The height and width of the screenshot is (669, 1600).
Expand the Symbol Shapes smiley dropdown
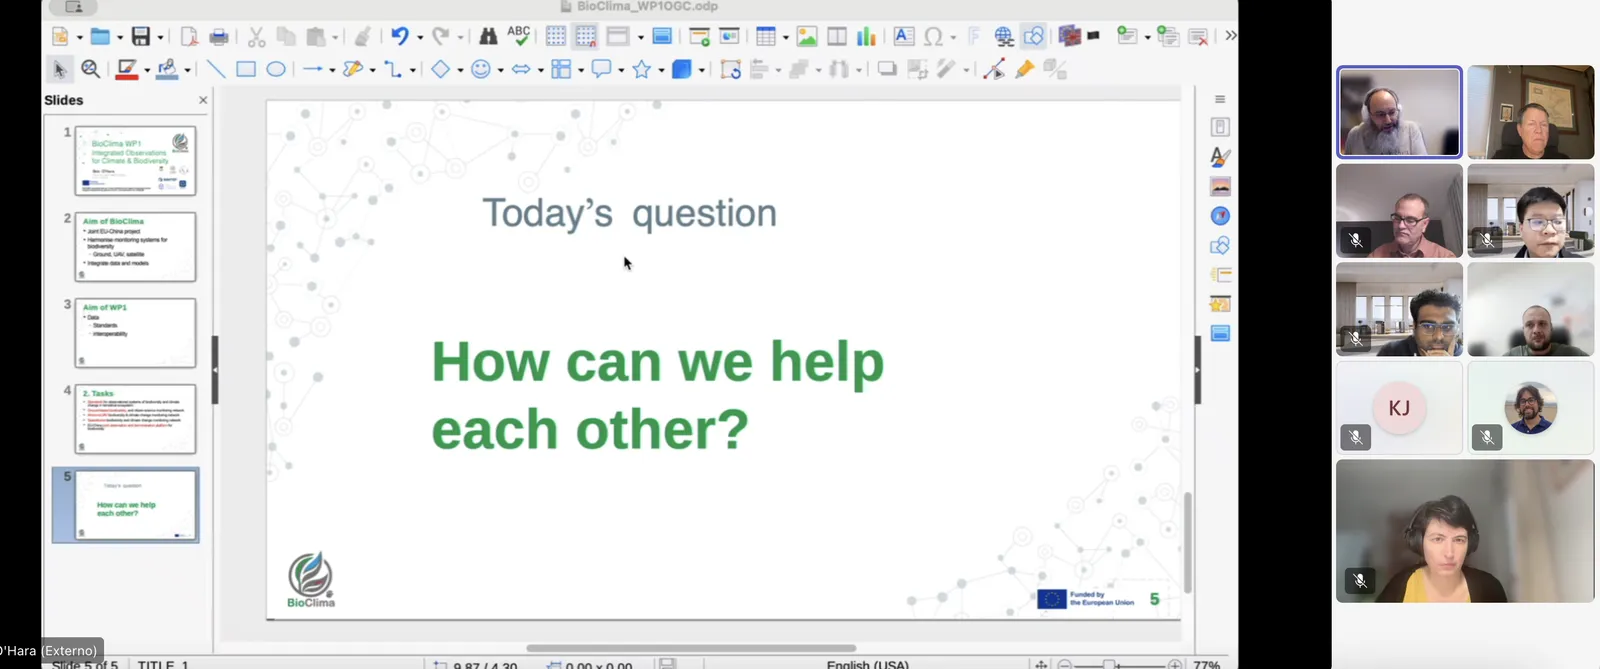click(x=501, y=70)
